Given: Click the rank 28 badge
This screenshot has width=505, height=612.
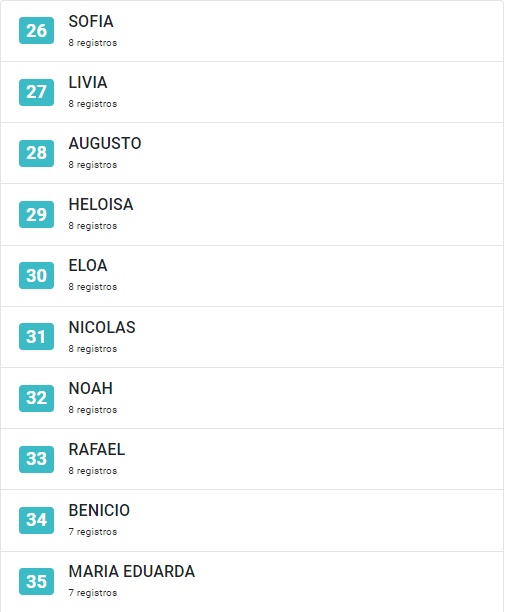Looking at the screenshot, I should 36,153.
